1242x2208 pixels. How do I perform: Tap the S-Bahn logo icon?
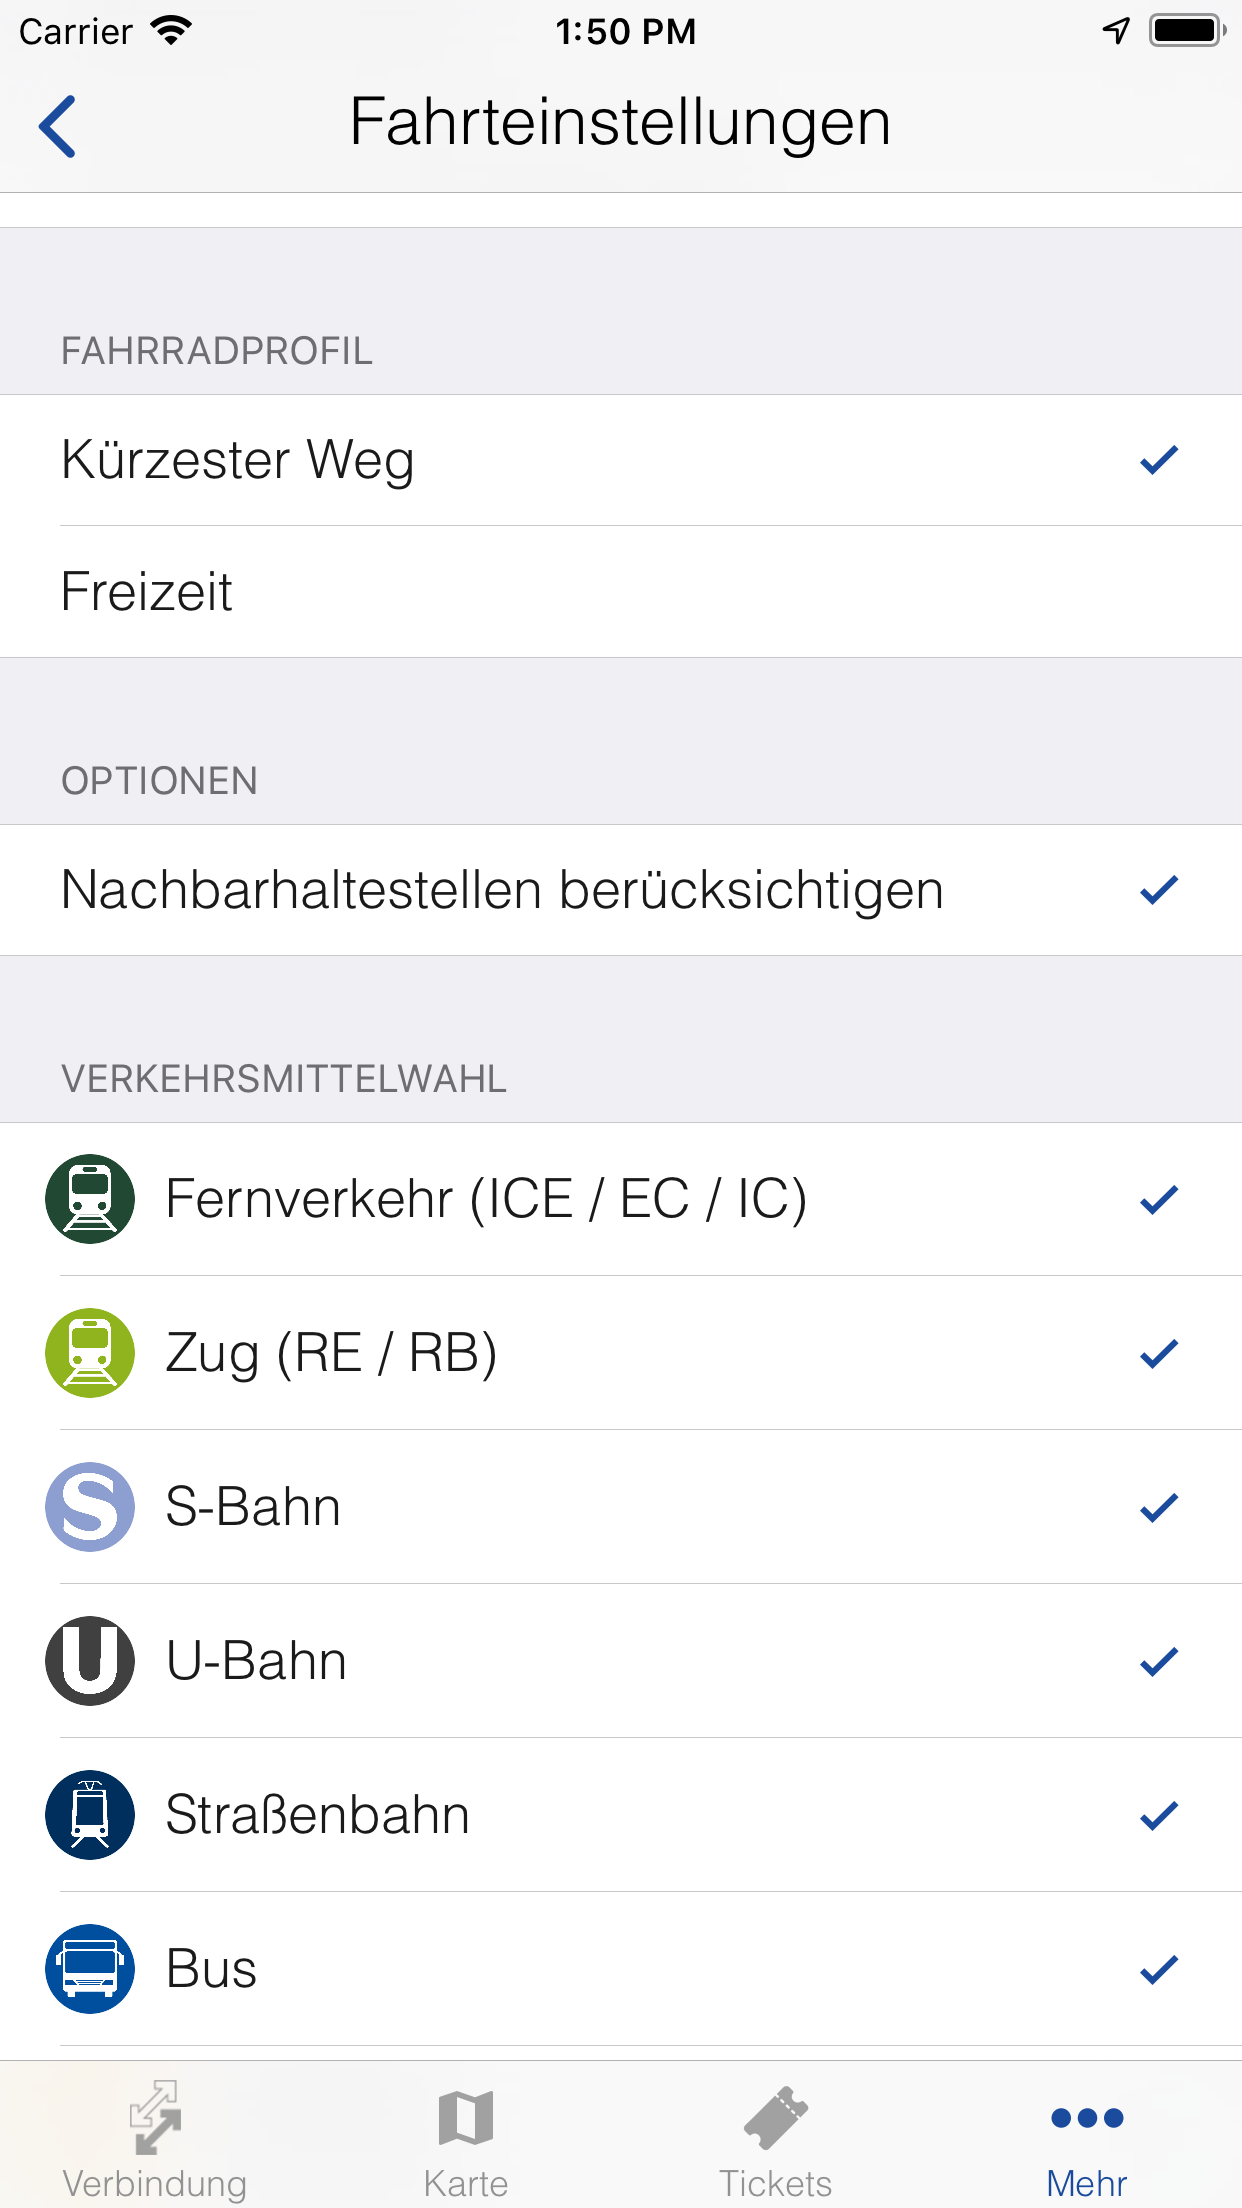click(90, 1507)
